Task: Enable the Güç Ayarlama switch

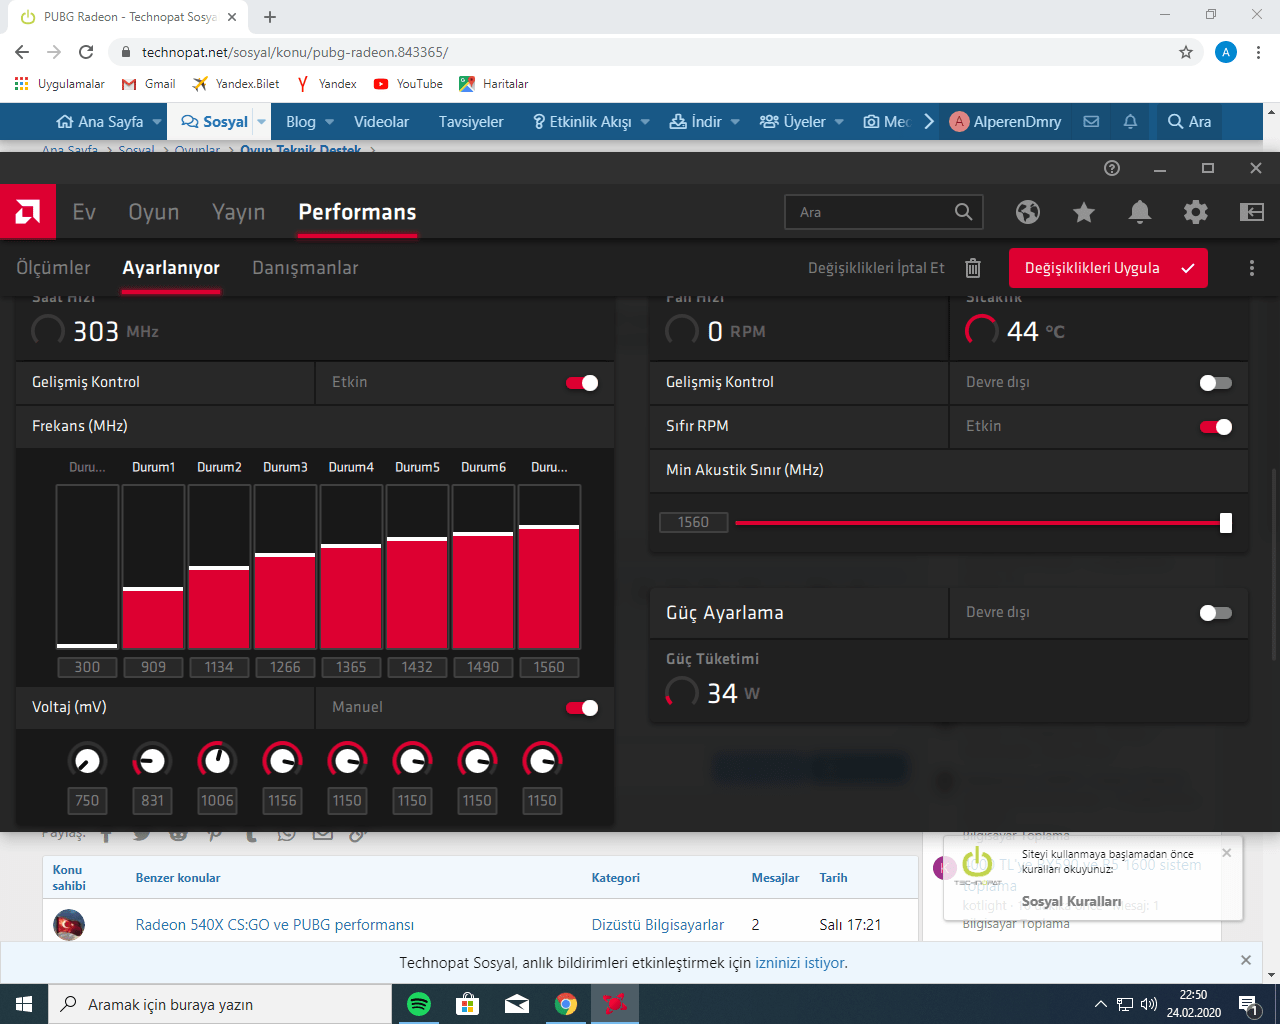Action: 1216,613
